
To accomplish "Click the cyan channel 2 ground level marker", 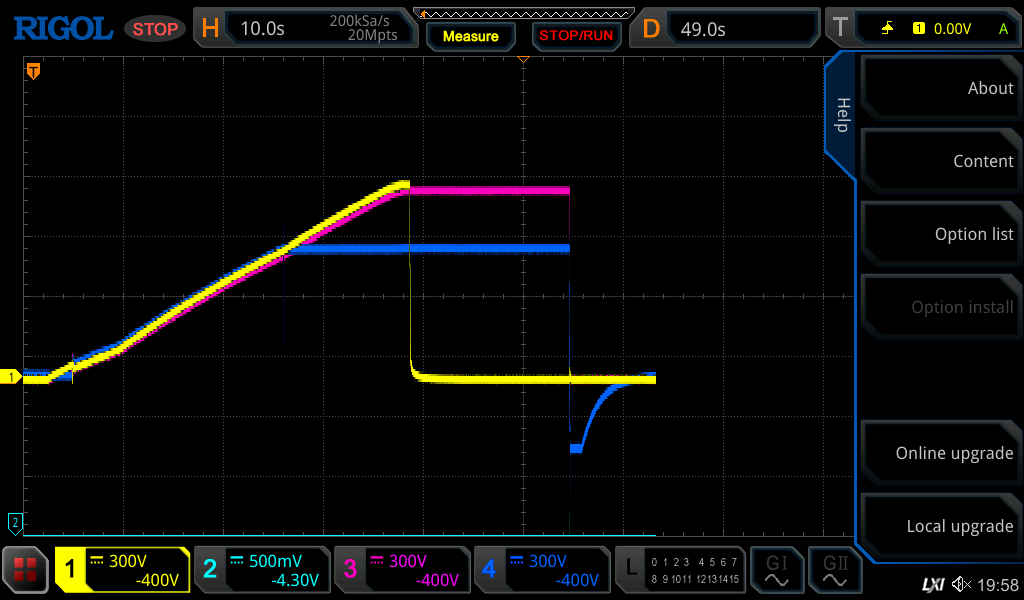I will (15, 521).
